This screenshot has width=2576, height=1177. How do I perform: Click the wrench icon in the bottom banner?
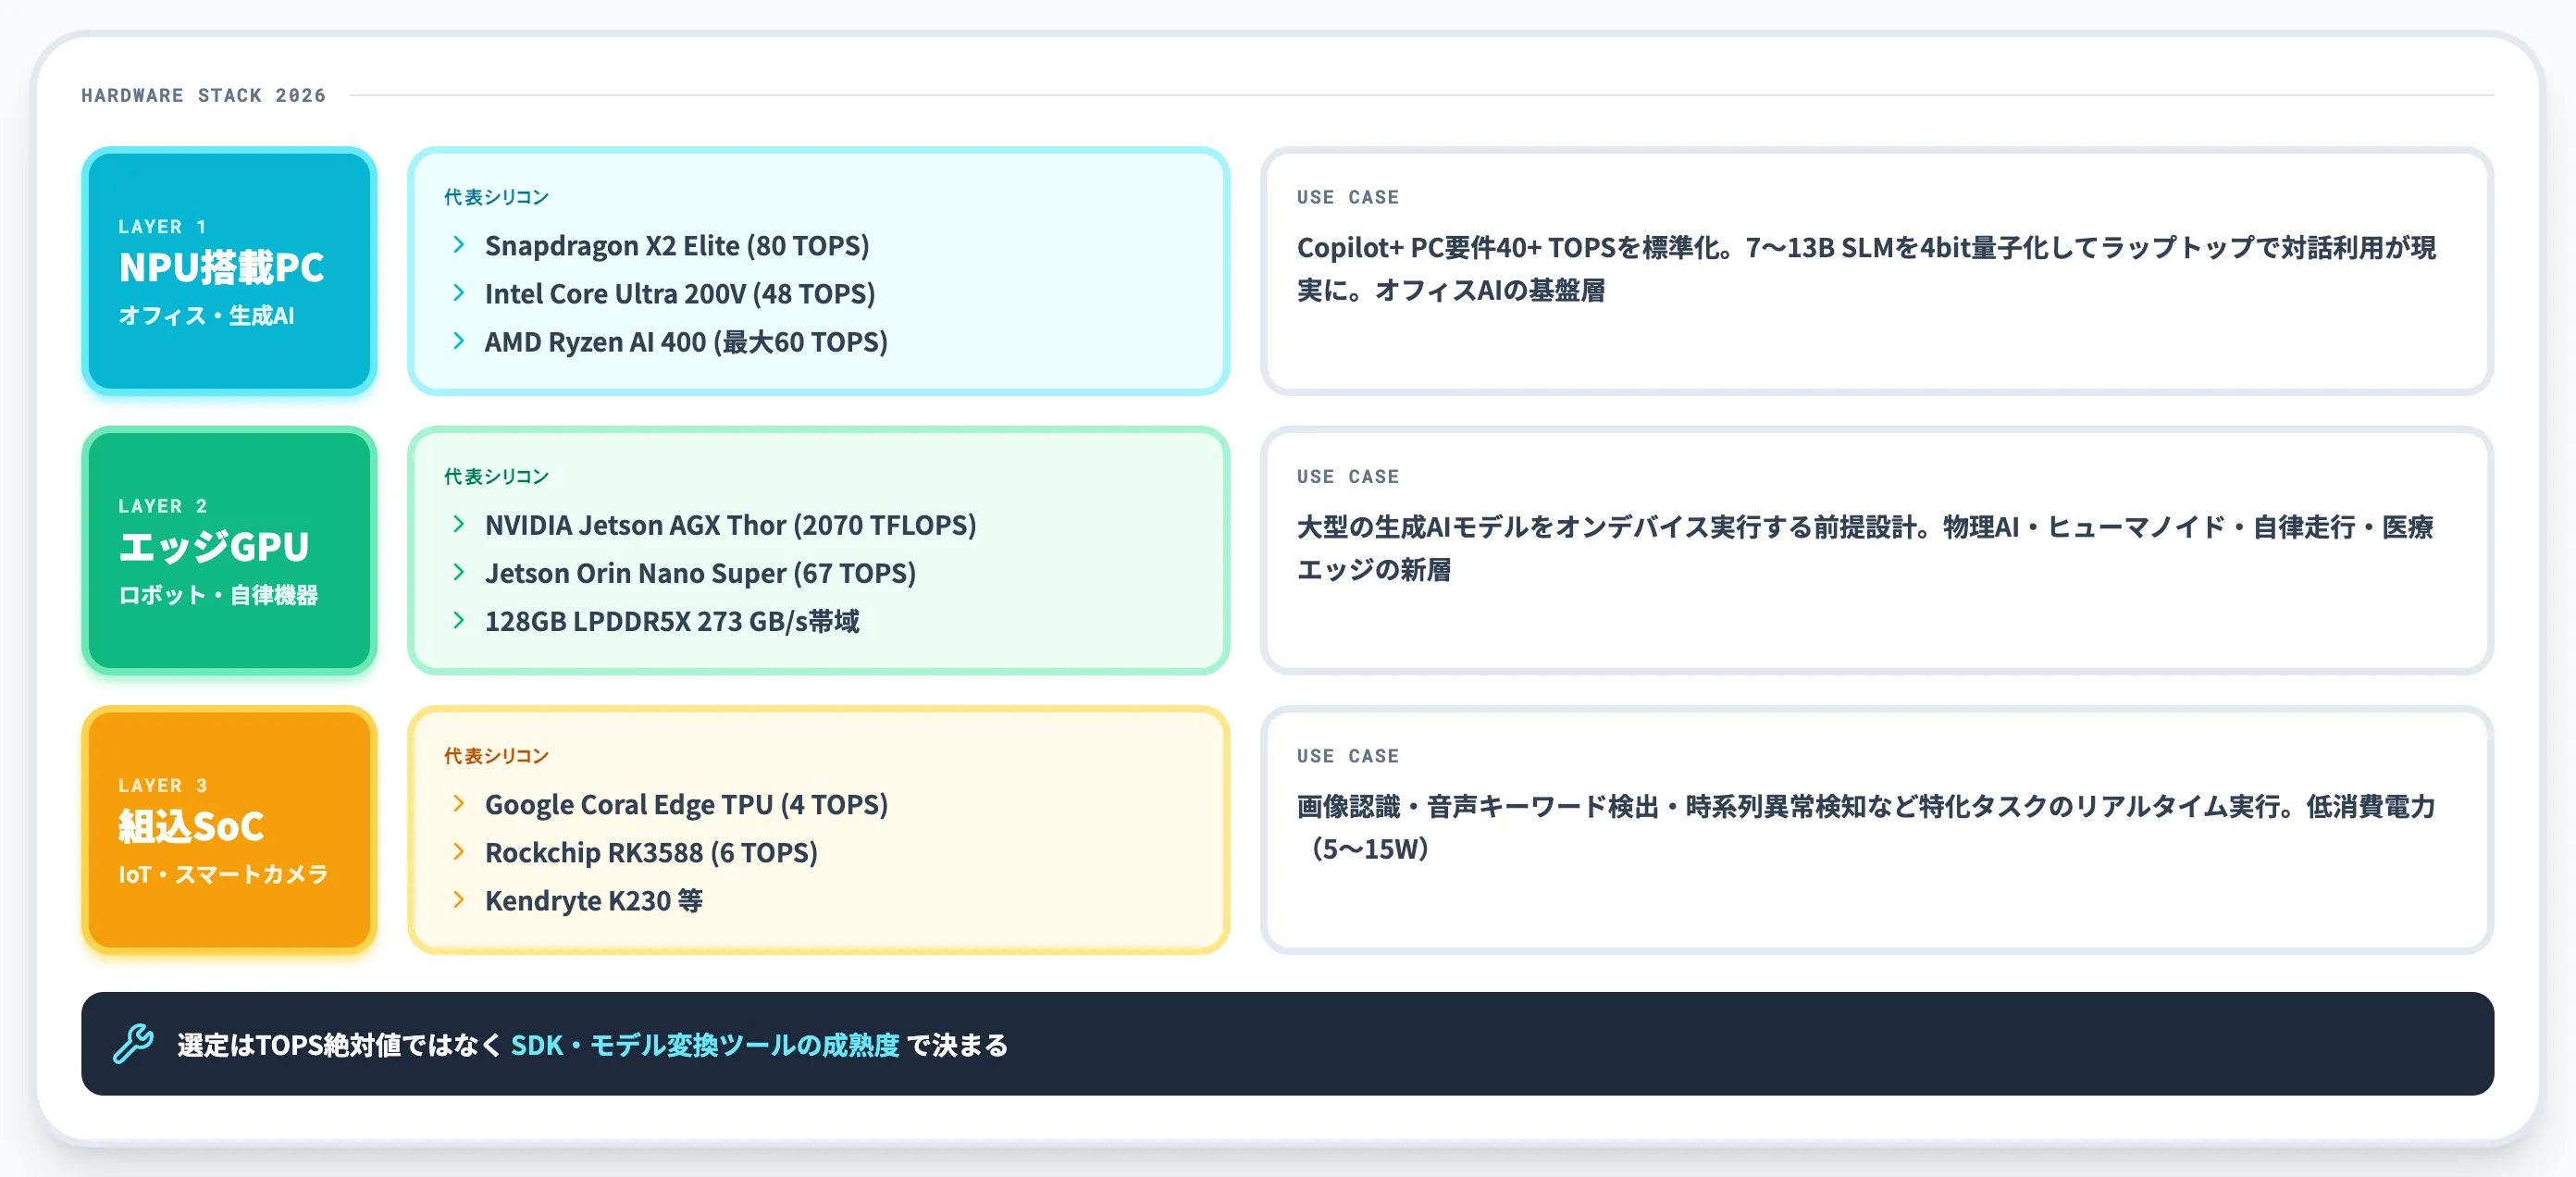coord(133,1043)
